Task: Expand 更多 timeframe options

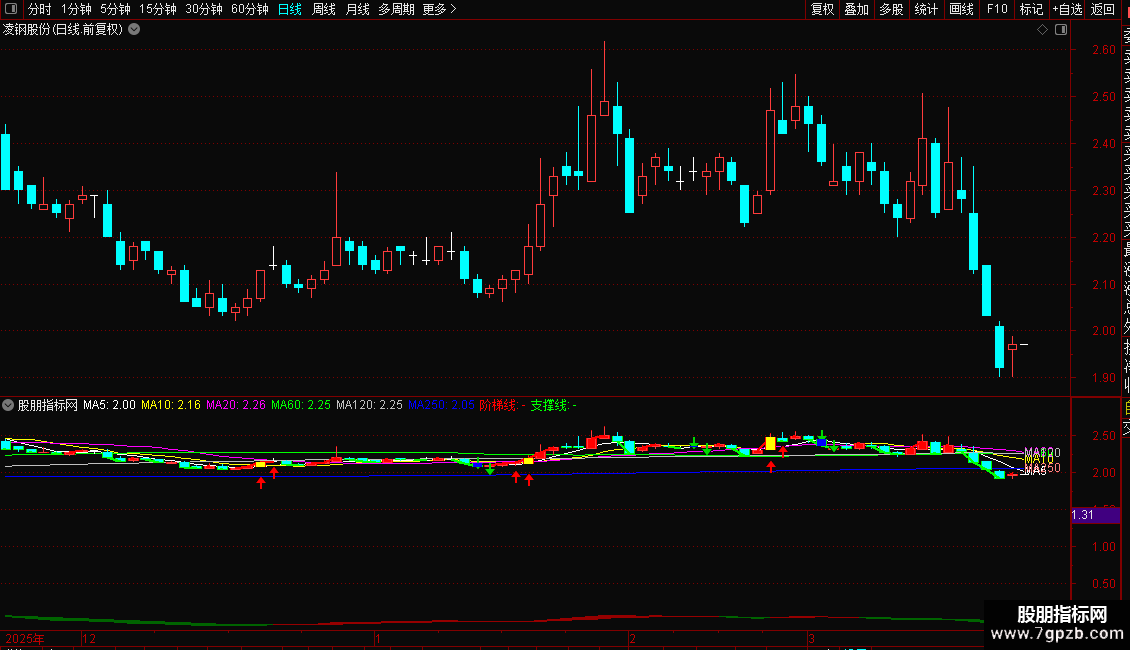Action: [x=439, y=9]
